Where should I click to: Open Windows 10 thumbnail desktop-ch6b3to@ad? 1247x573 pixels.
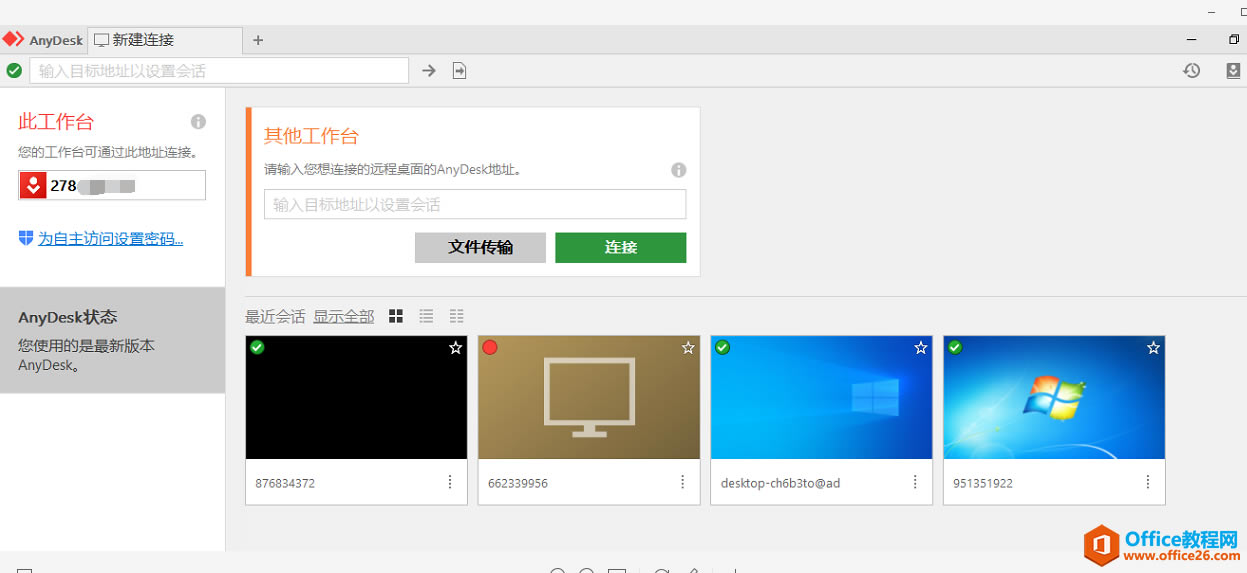821,397
